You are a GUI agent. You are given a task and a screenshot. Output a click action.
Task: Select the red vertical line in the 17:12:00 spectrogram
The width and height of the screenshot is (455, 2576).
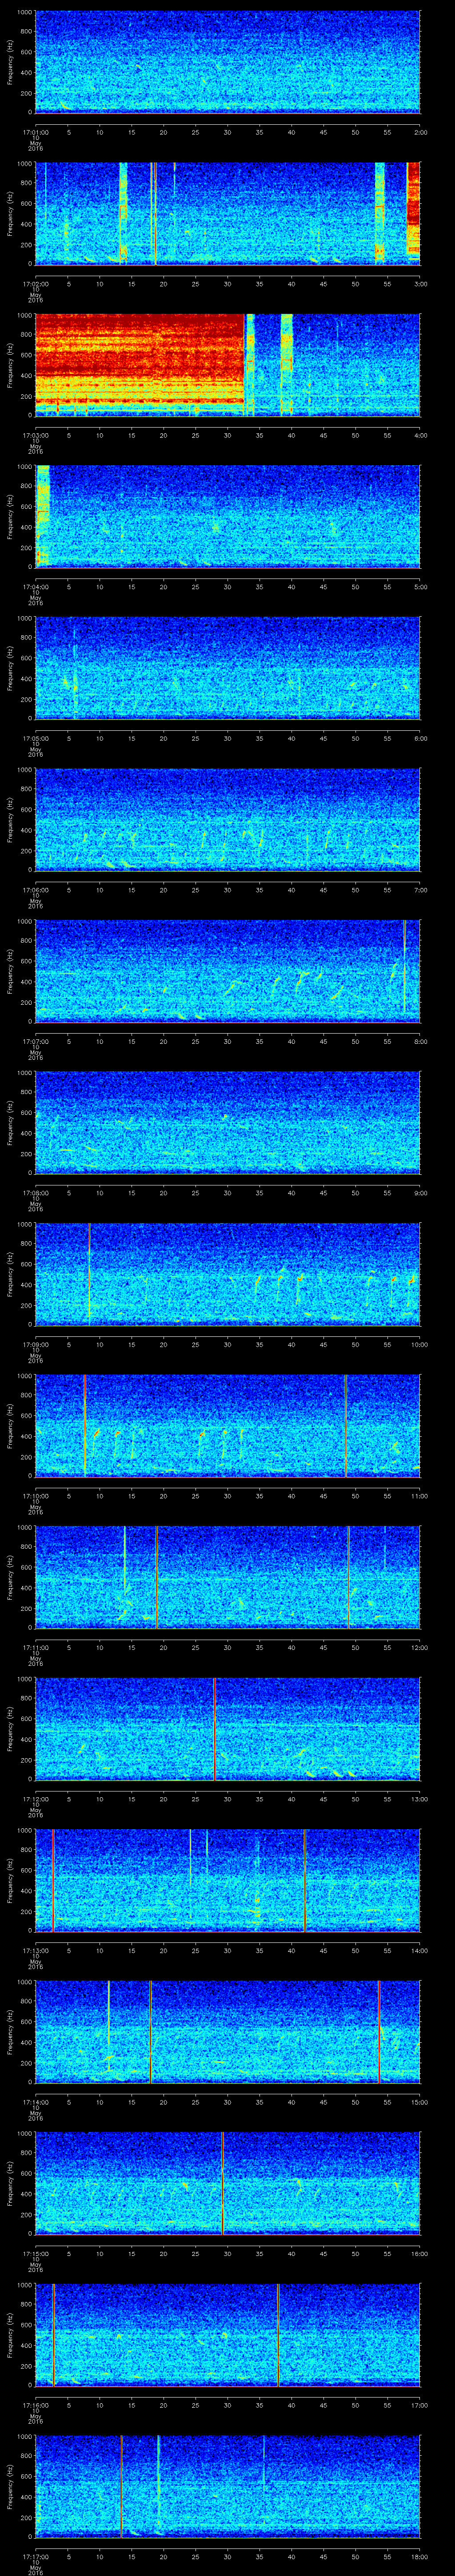[214, 1728]
